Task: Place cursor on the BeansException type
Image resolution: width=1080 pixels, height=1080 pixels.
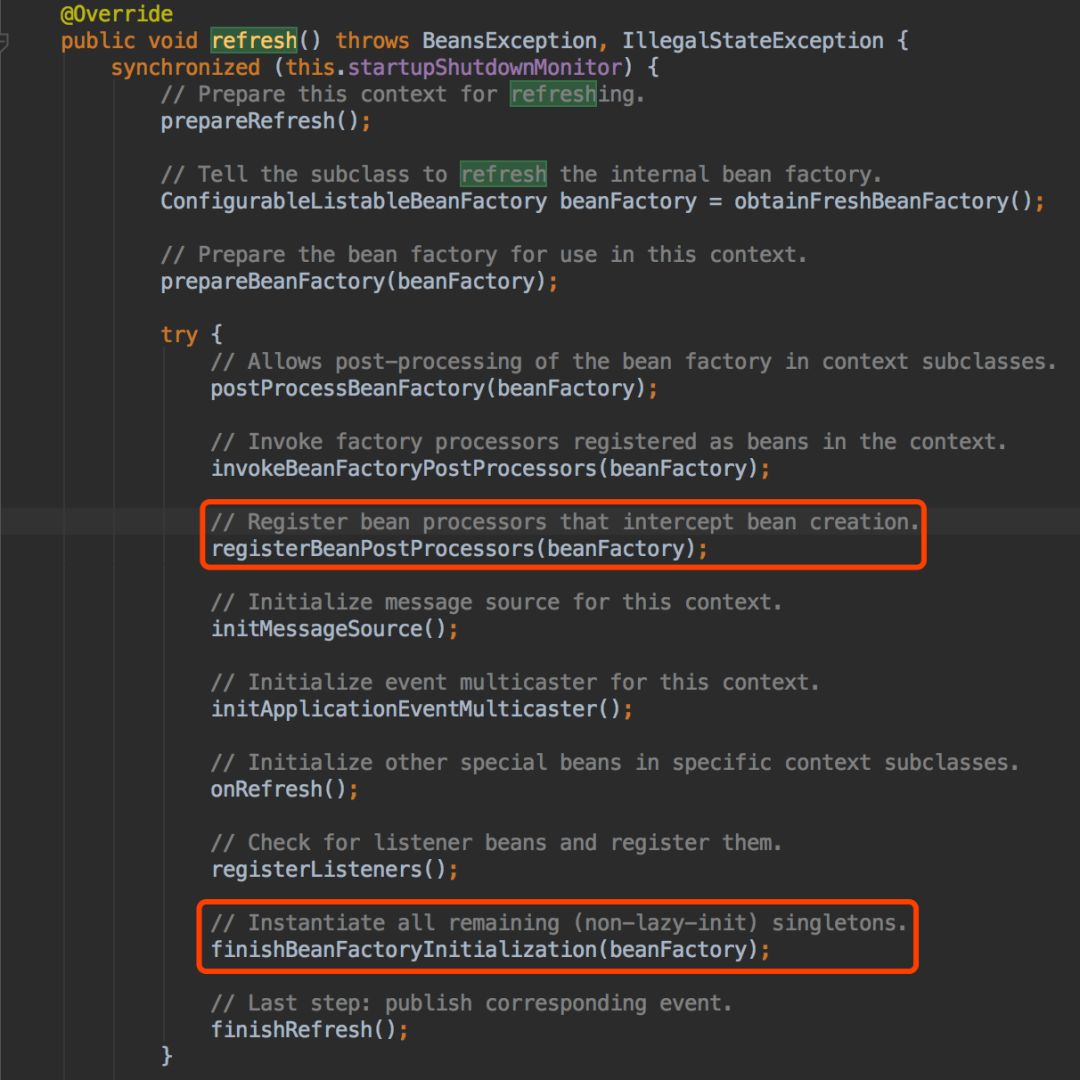Action: click(509, 41)
